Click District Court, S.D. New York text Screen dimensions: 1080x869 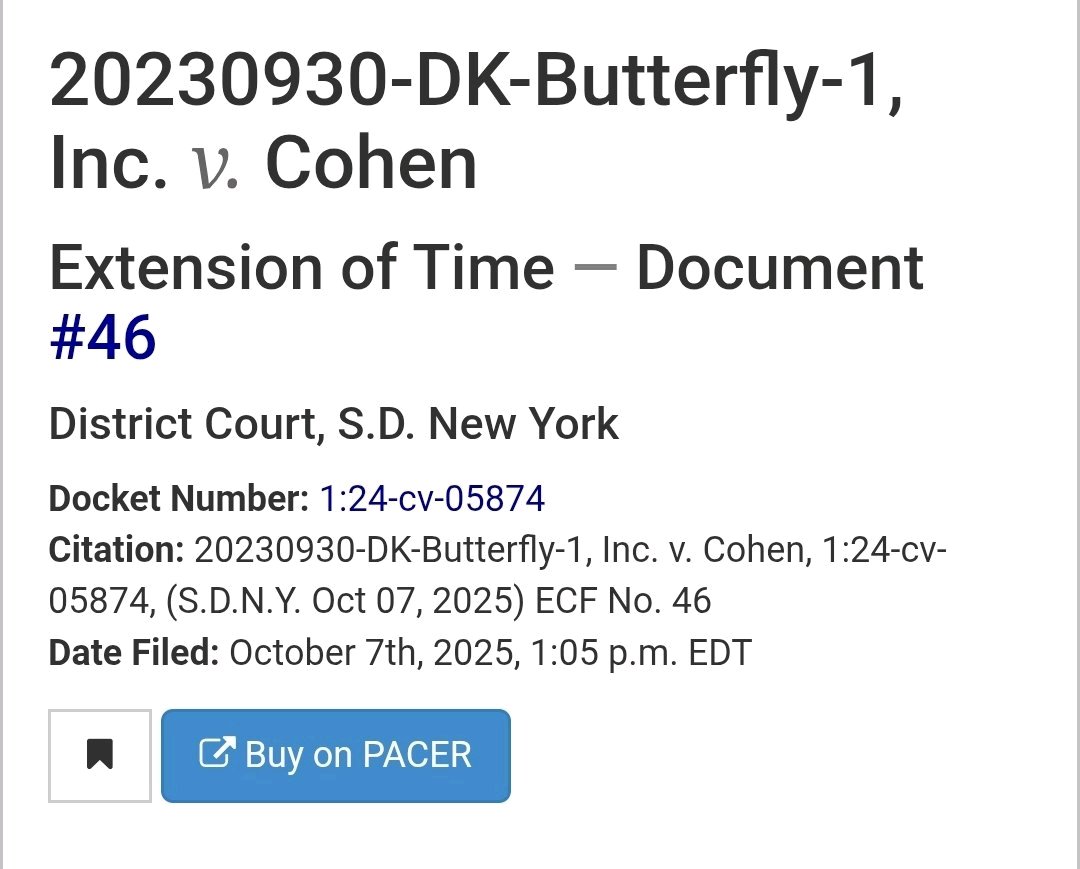(x=334, y=424)
